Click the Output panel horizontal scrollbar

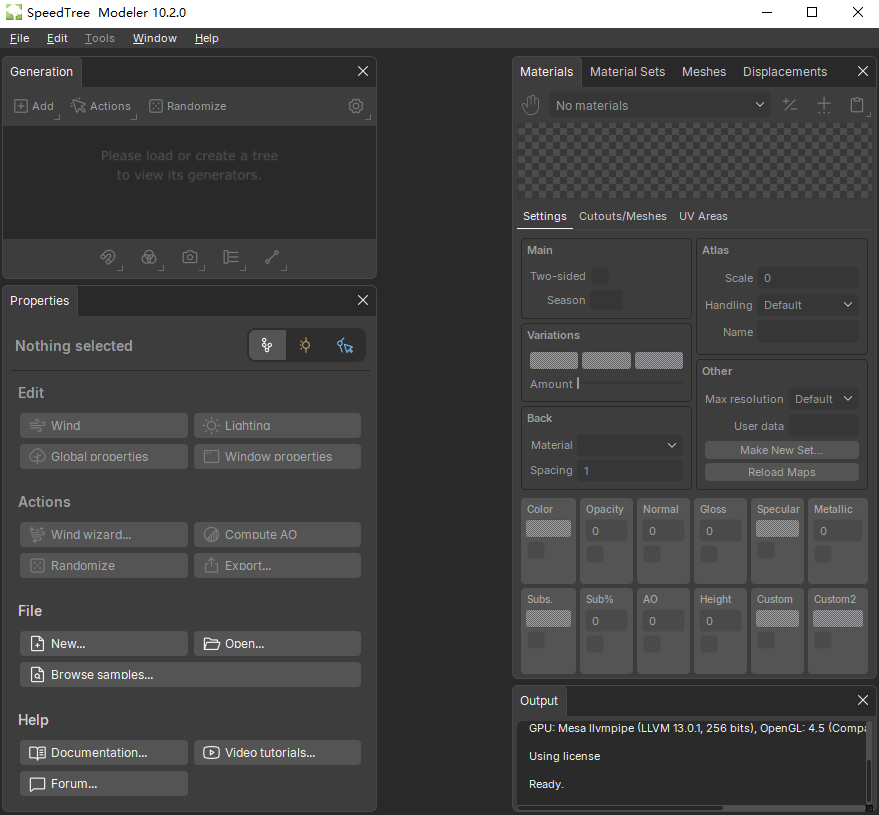tap(620, 808)
